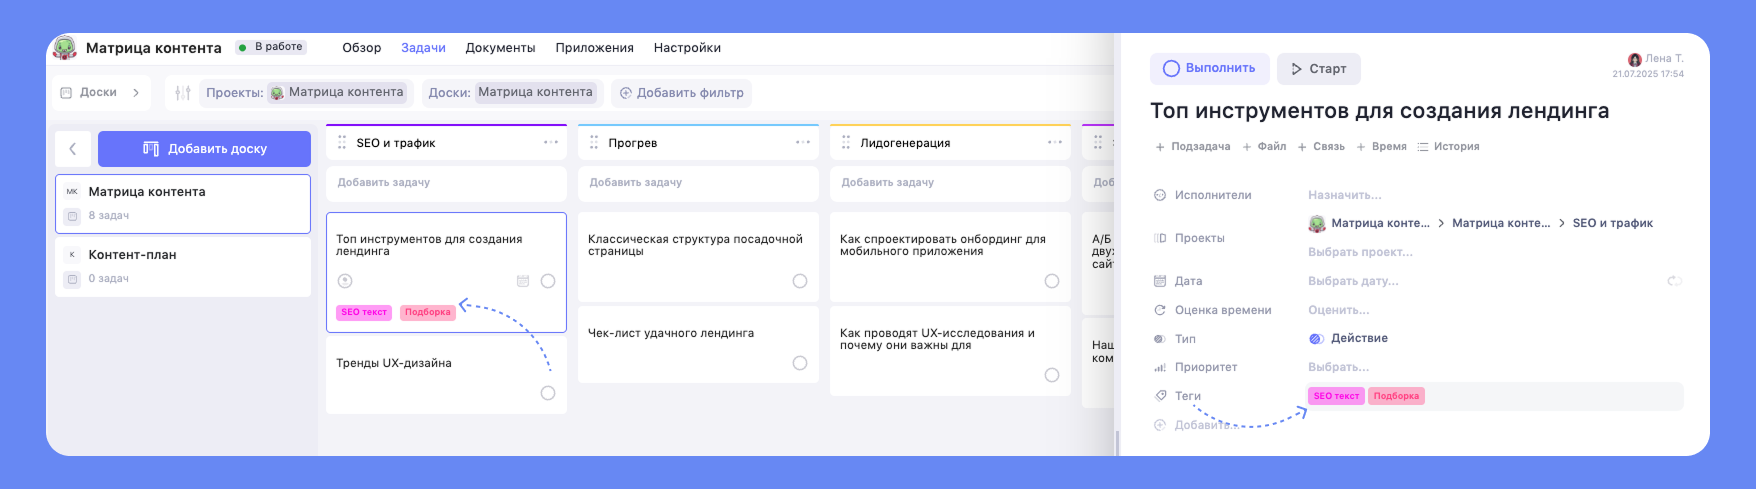This screenshot has height=489, width=1756.
Task: Click the Исполнители field icon
Action: pos(1160,195)
